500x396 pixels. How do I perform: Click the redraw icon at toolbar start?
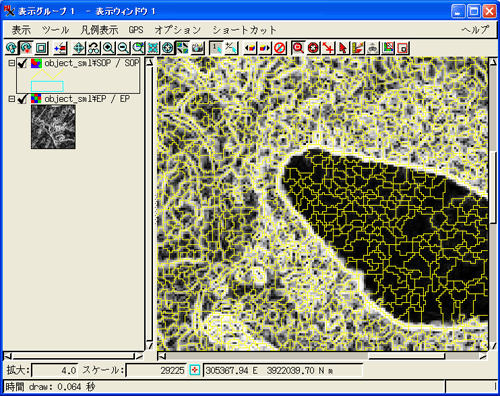pyautogui.click(x=11, y=48)
